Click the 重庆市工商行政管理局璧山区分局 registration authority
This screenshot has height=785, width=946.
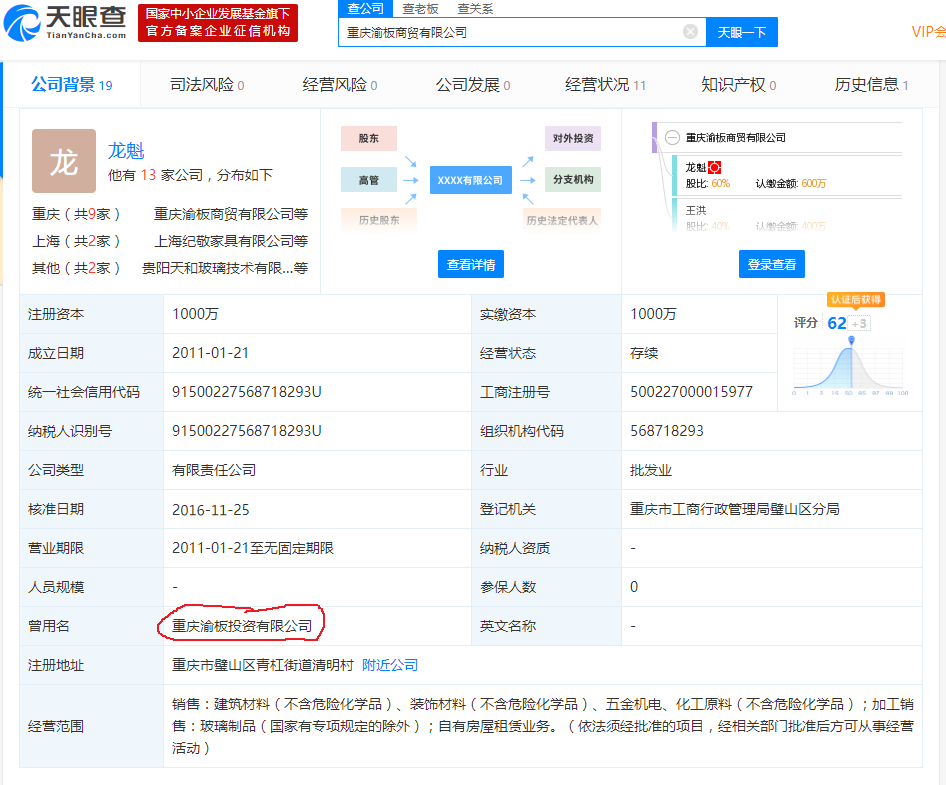coord(735,509)
